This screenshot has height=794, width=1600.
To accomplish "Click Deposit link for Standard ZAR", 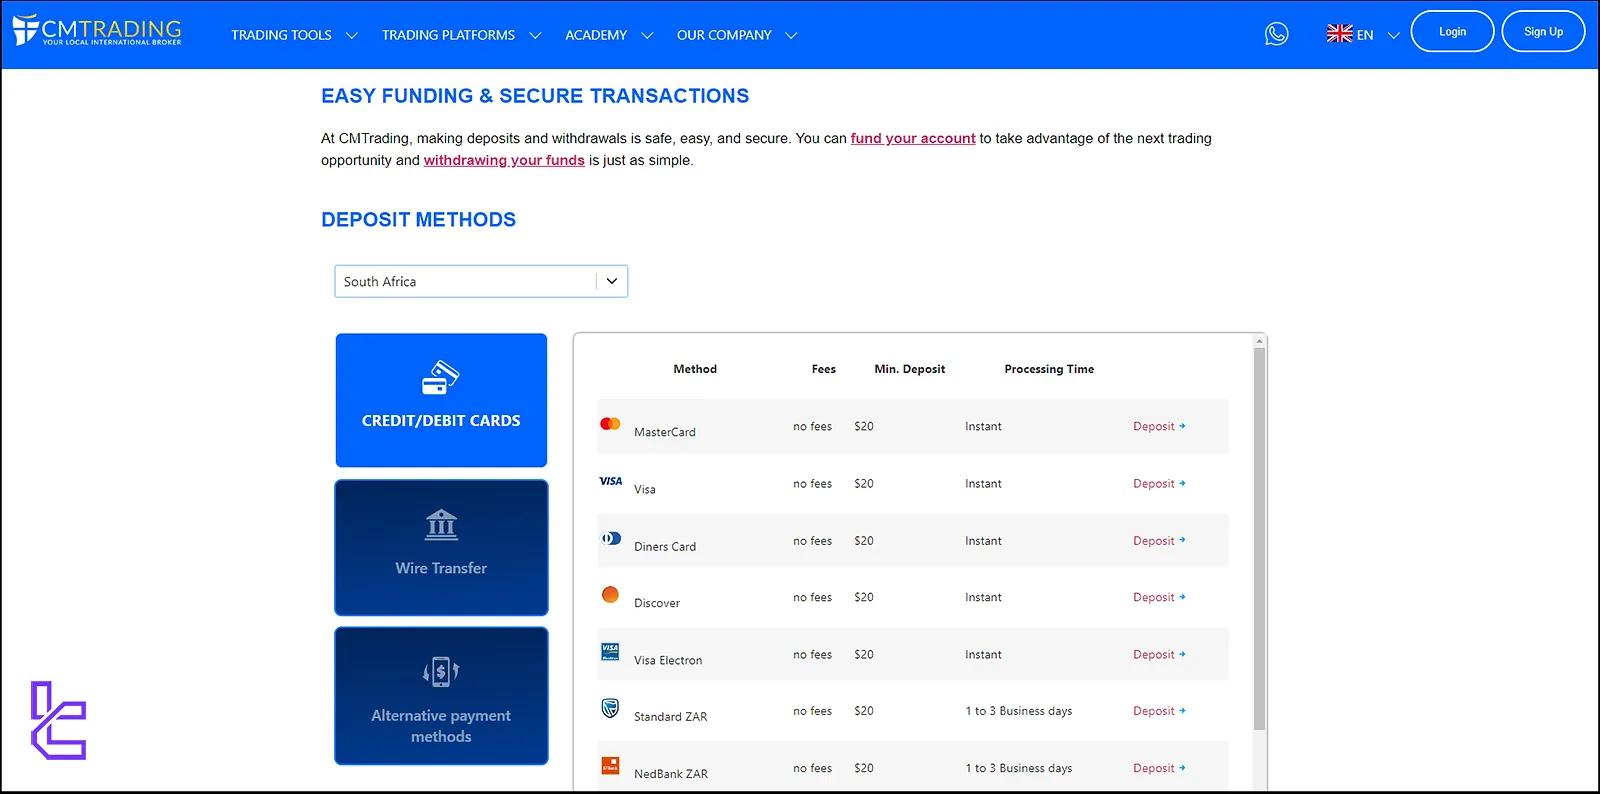I will 1159,711.
